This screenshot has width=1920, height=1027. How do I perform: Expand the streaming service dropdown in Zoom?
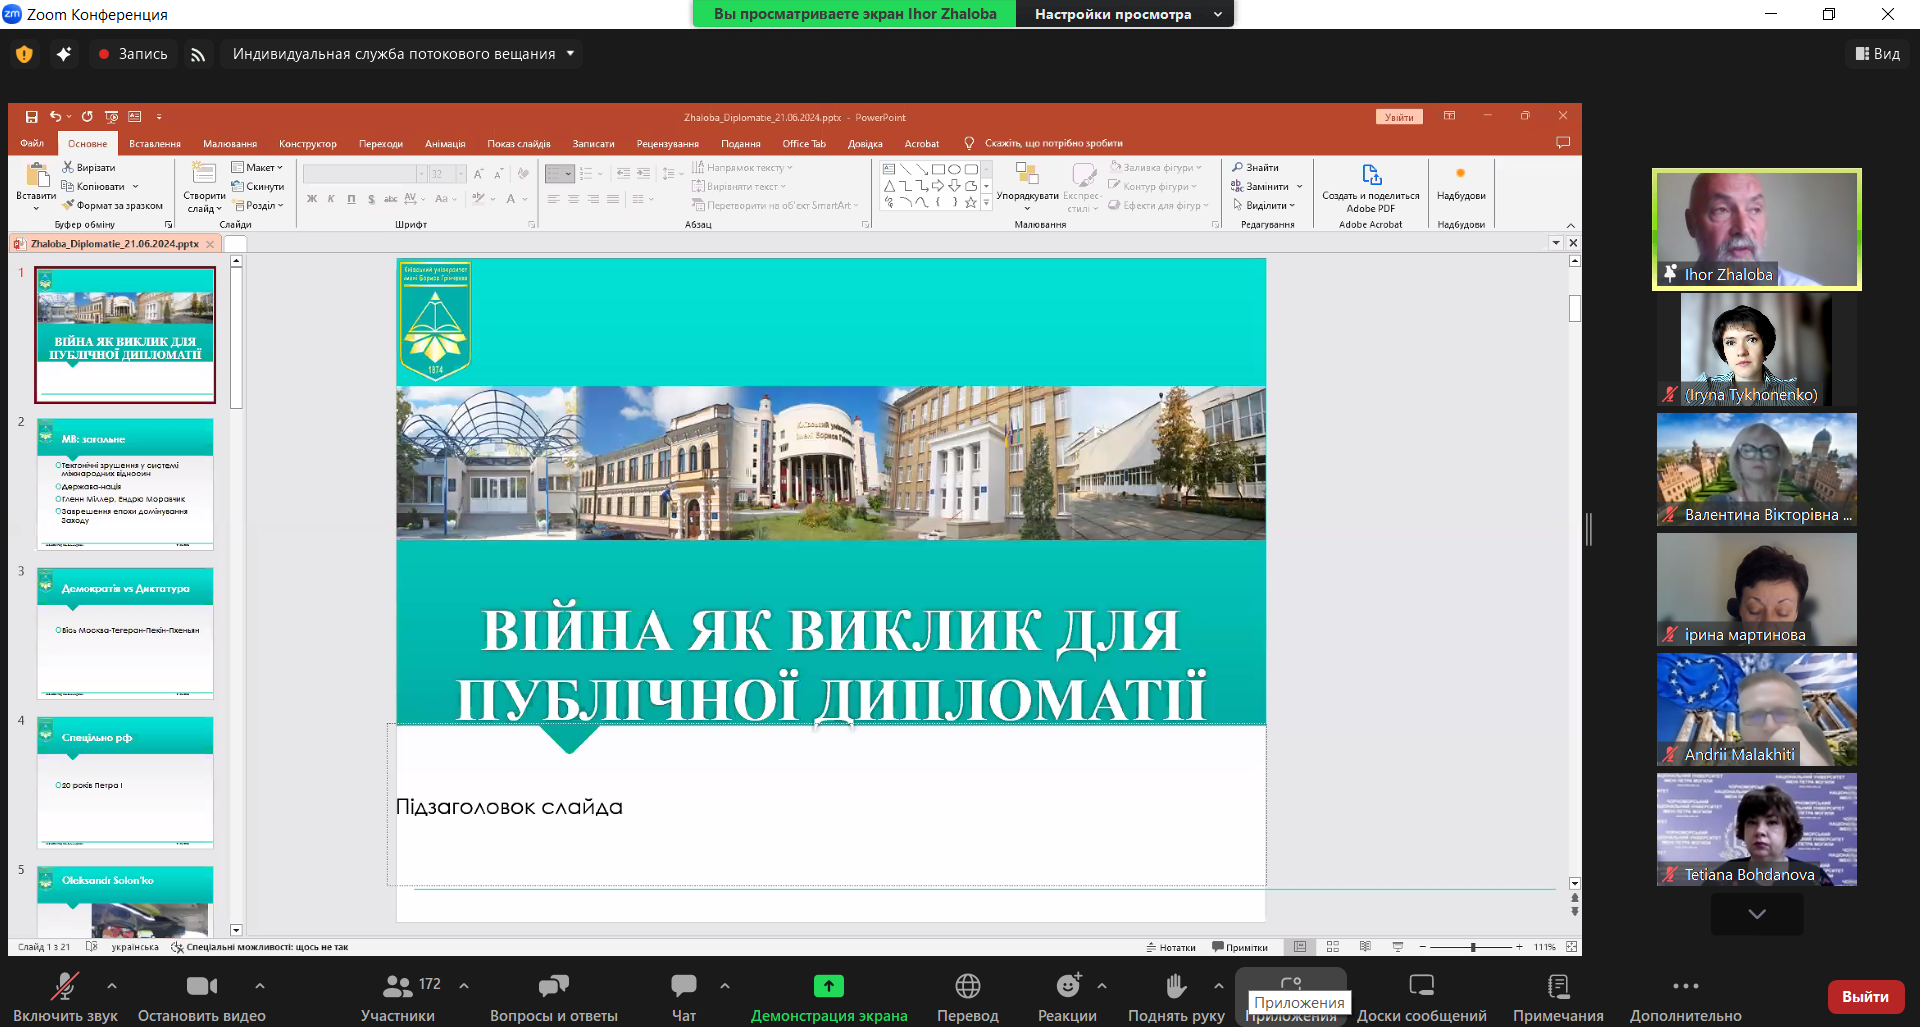pos(571,53)
